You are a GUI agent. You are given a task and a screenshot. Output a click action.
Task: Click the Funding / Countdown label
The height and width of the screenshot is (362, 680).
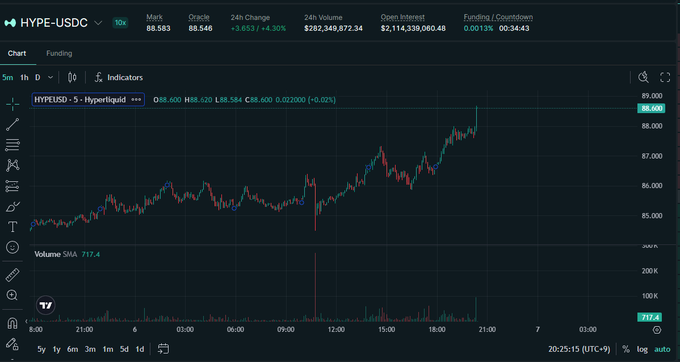tap(498, 17)
